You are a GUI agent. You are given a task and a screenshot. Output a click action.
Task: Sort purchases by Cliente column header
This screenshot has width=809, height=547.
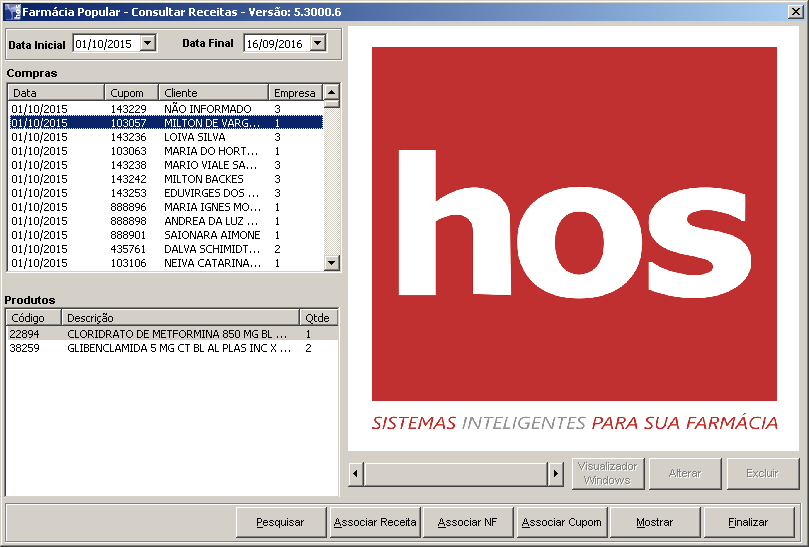[212, 93]
